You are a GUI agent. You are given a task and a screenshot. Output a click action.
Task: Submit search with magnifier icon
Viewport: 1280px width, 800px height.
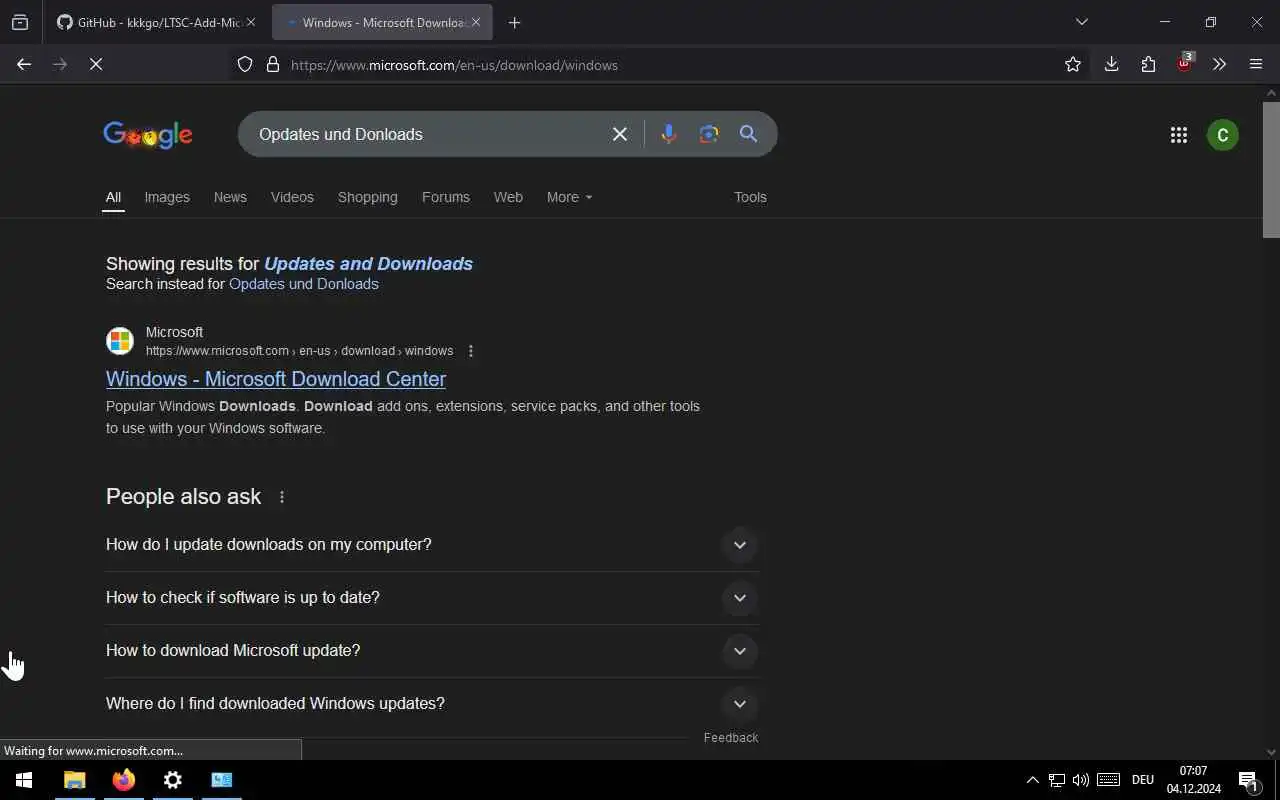point(748,134)
